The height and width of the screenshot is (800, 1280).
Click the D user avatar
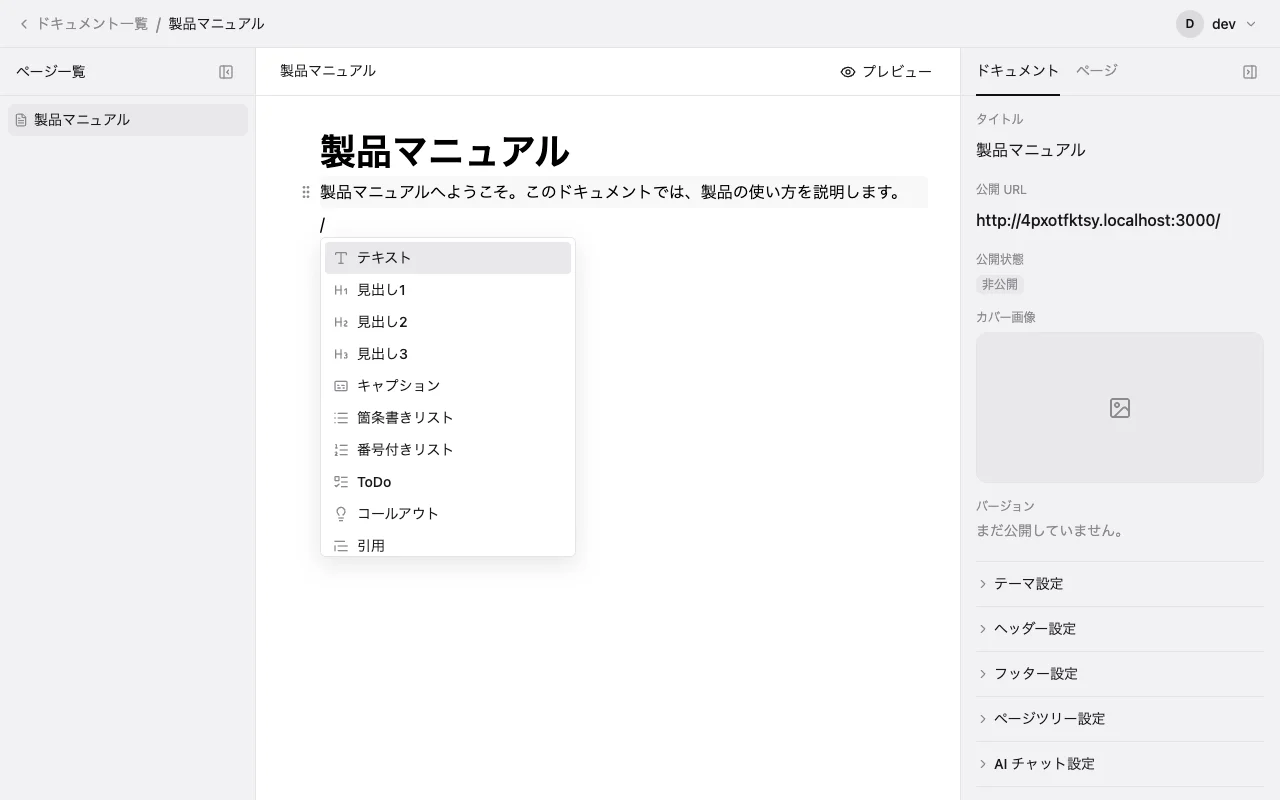pyautogui.click(x=1190, y=24)
